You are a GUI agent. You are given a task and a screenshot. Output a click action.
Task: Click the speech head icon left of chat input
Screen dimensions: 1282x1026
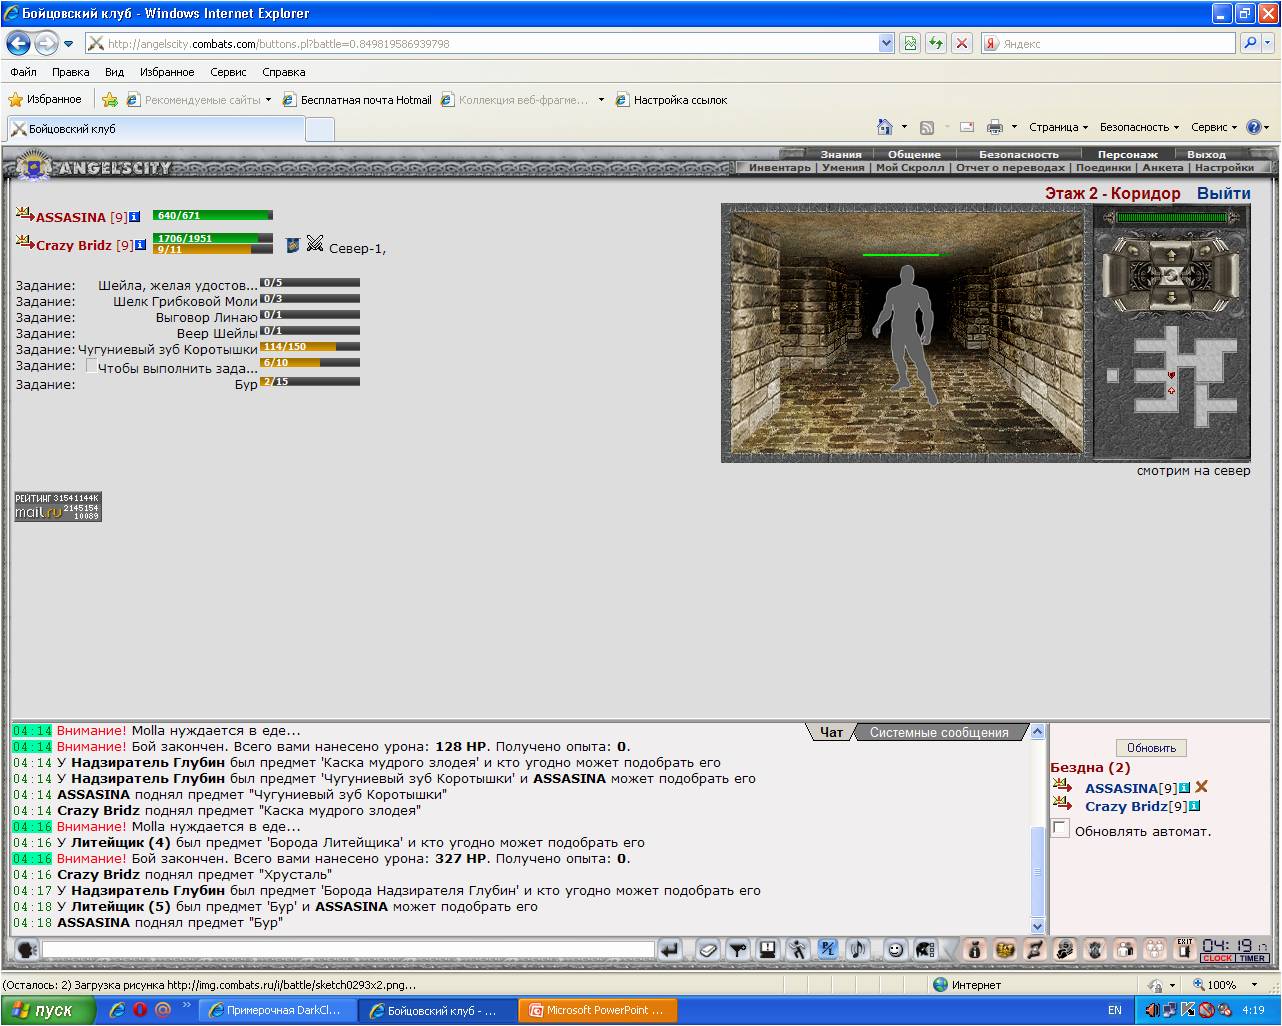click(x=27, y=950)
